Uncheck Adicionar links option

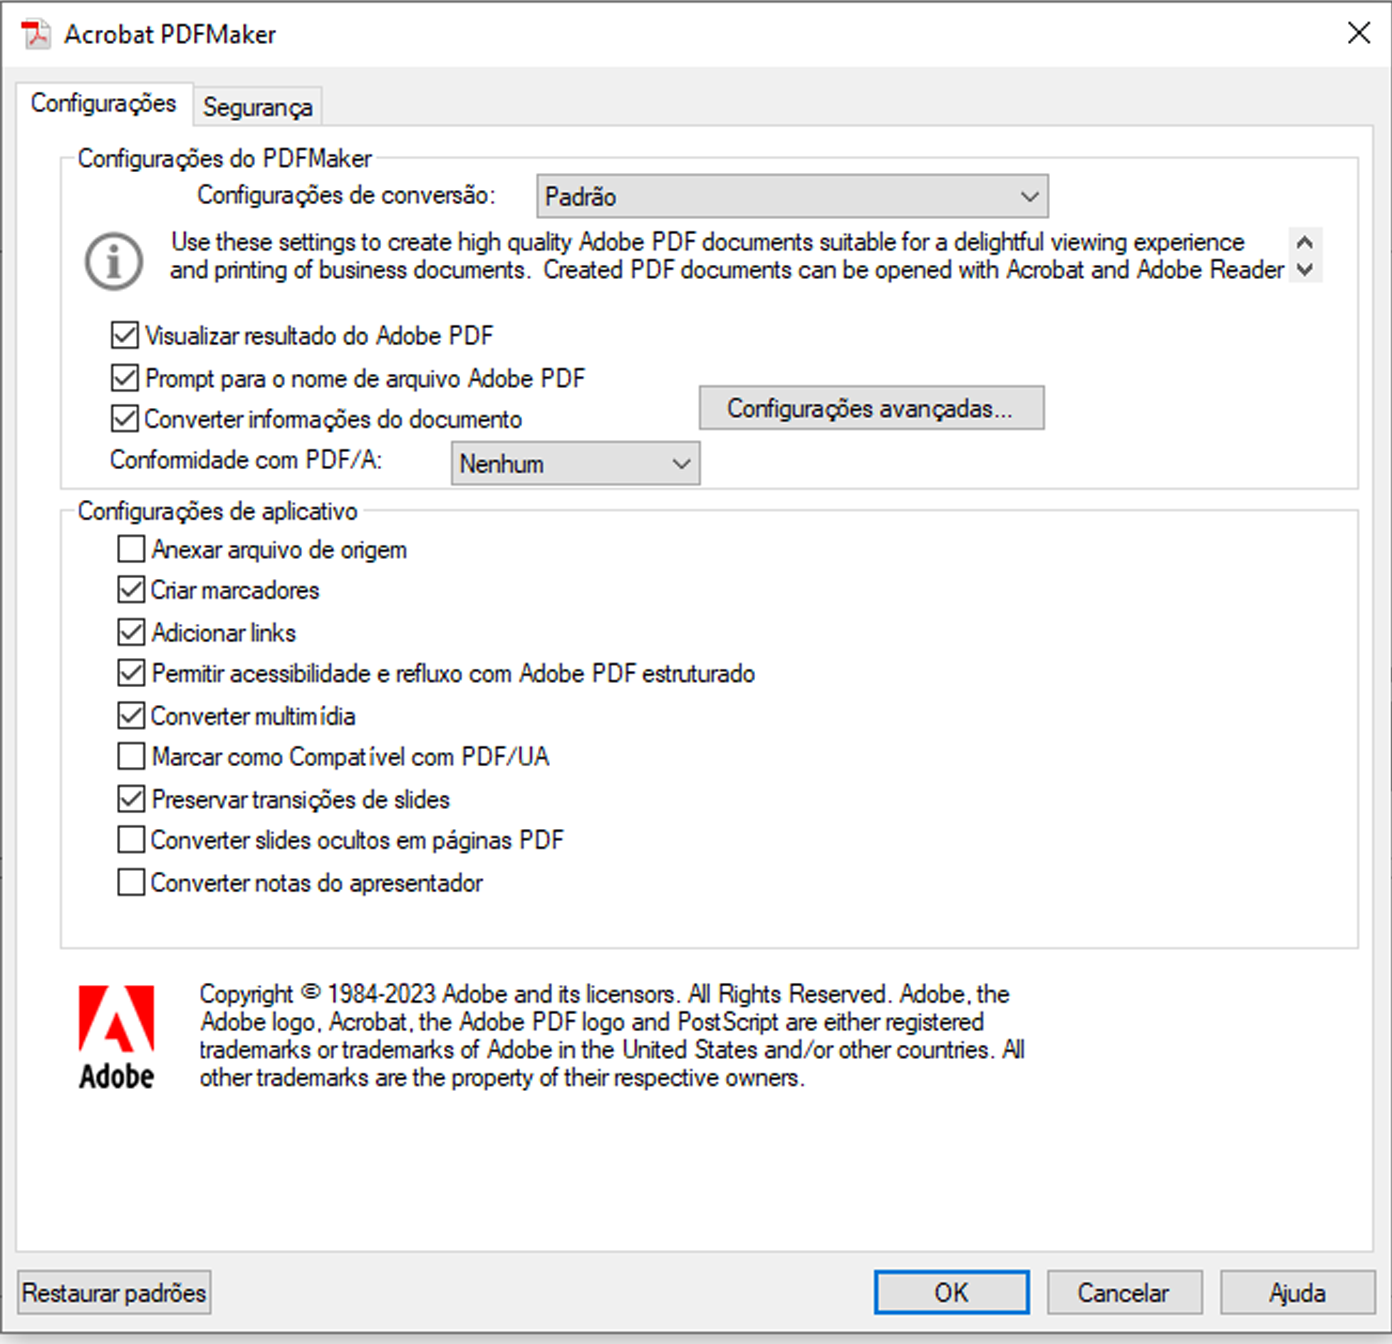(x=130, y=631)
